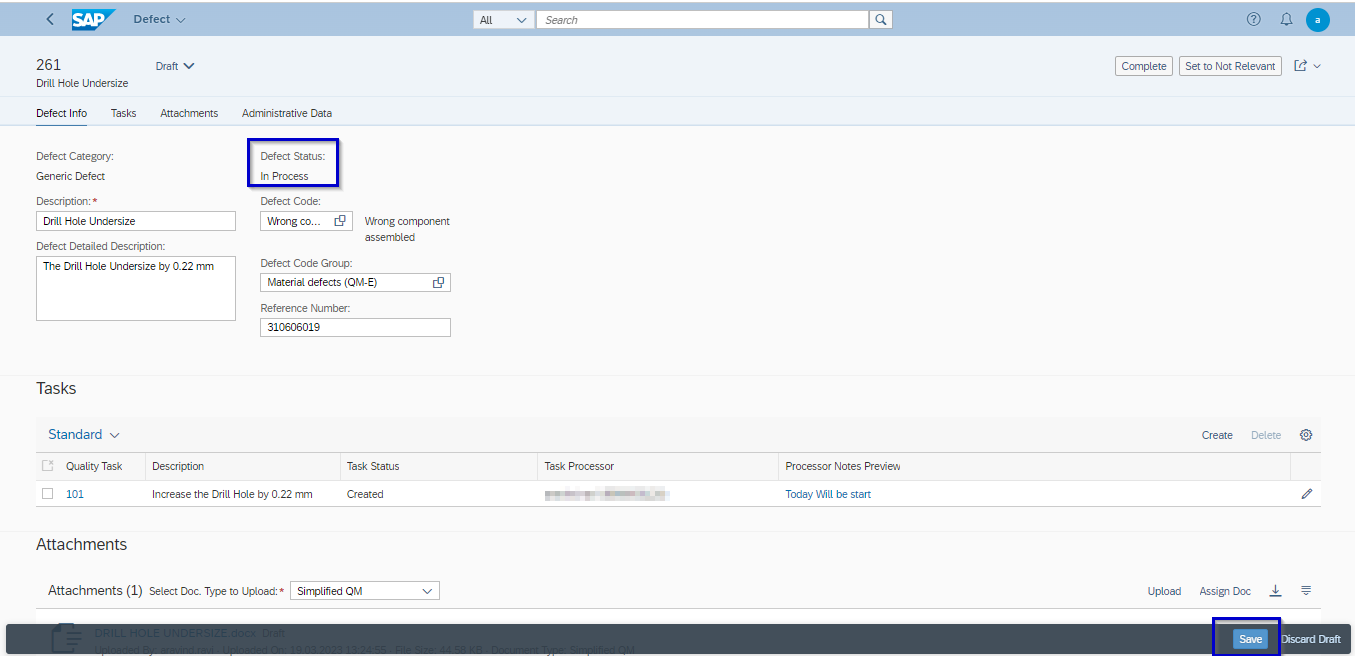
Task: Click the attachments download icon
Action: tap(1275, 591)
